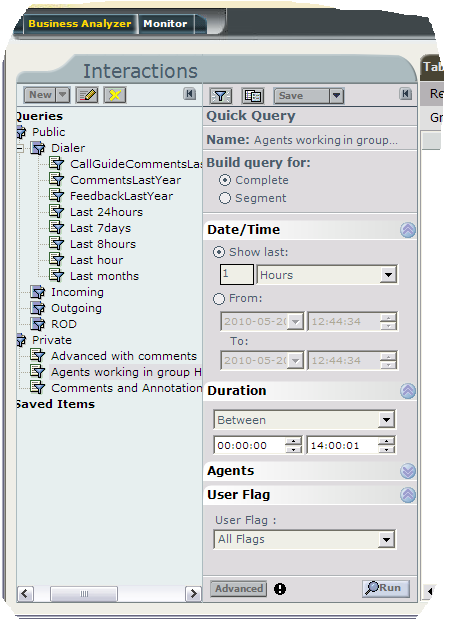Select the Segment radio button
Image resolution: width=457 pixels, height=619 pixels.
(x=225, y=198)
